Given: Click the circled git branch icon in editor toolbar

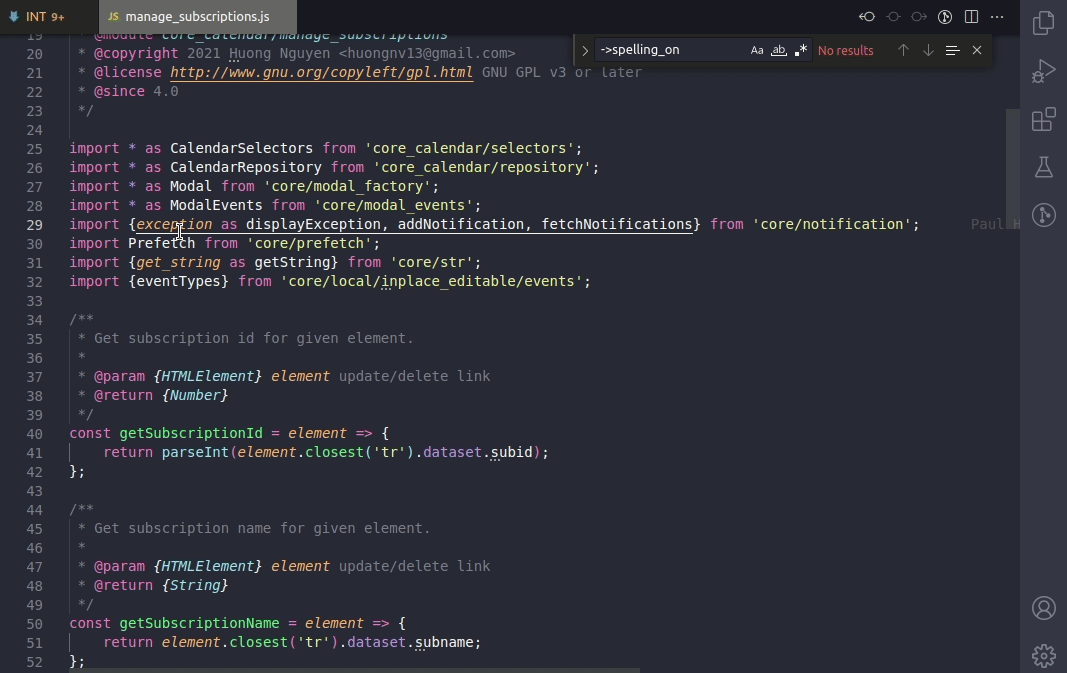Looking at the screenshot, I should 945,17.
